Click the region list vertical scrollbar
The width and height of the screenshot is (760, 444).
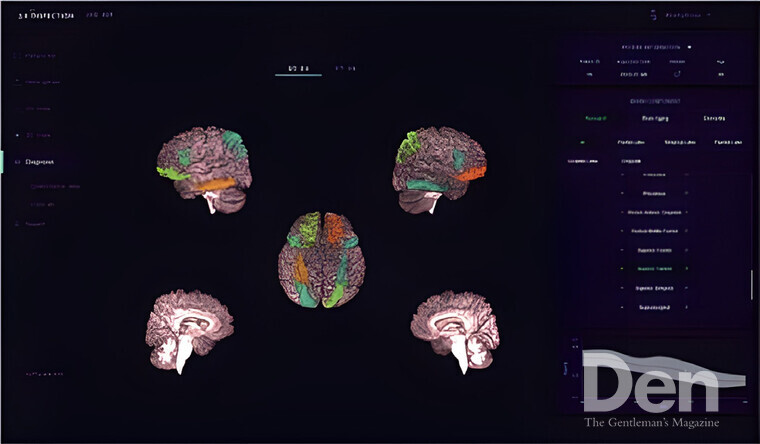pos(751,284)
